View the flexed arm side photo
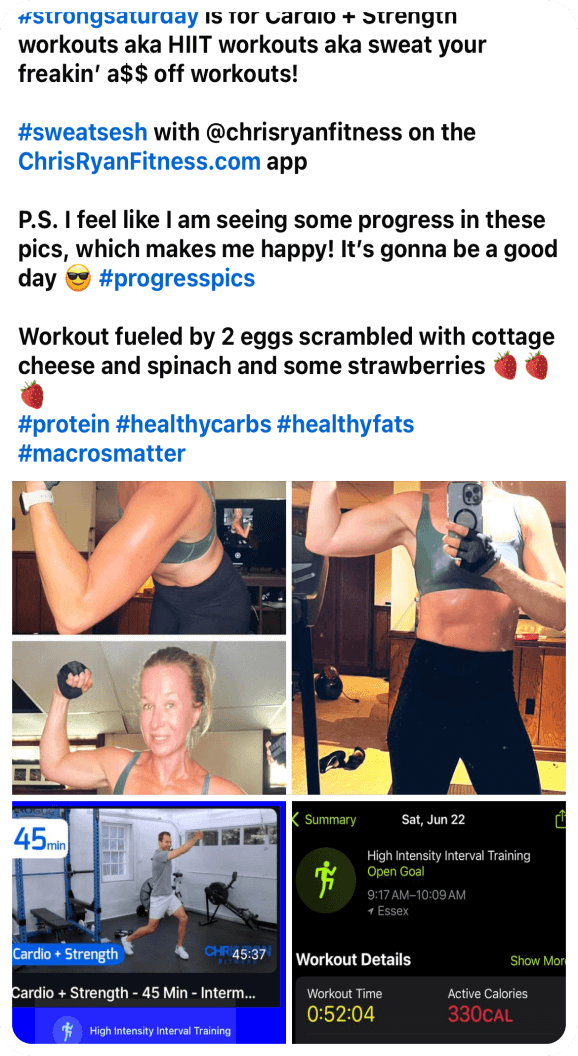This screenshot has height=1056, width=578. click(149, 558)
